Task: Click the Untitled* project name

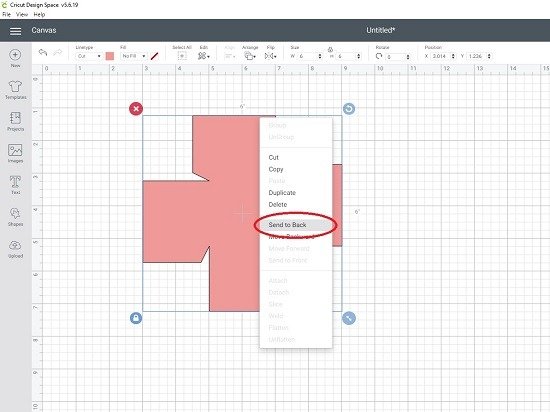Action: tap(381, 30)
